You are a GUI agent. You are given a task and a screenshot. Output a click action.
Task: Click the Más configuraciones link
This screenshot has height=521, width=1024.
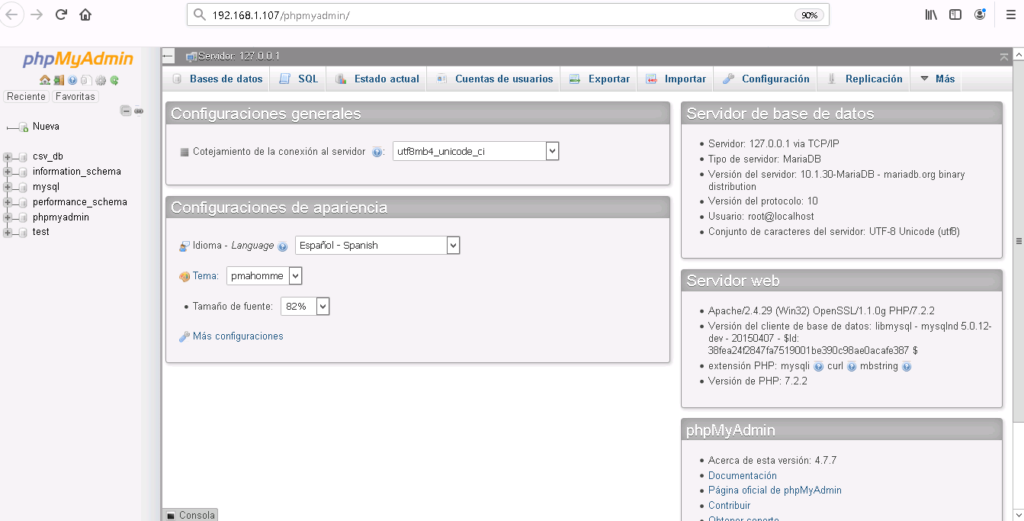[x=237, y=336]
